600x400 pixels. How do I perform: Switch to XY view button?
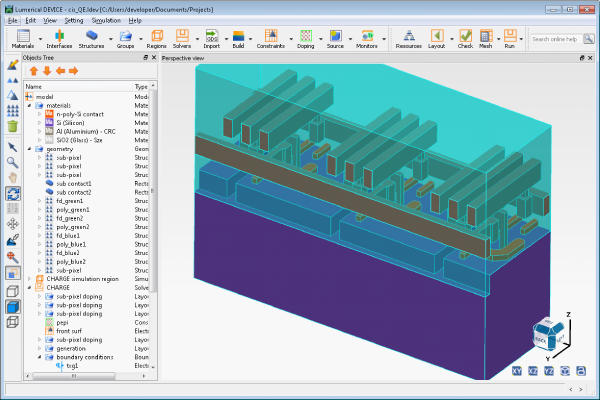[x=517, y=371]
